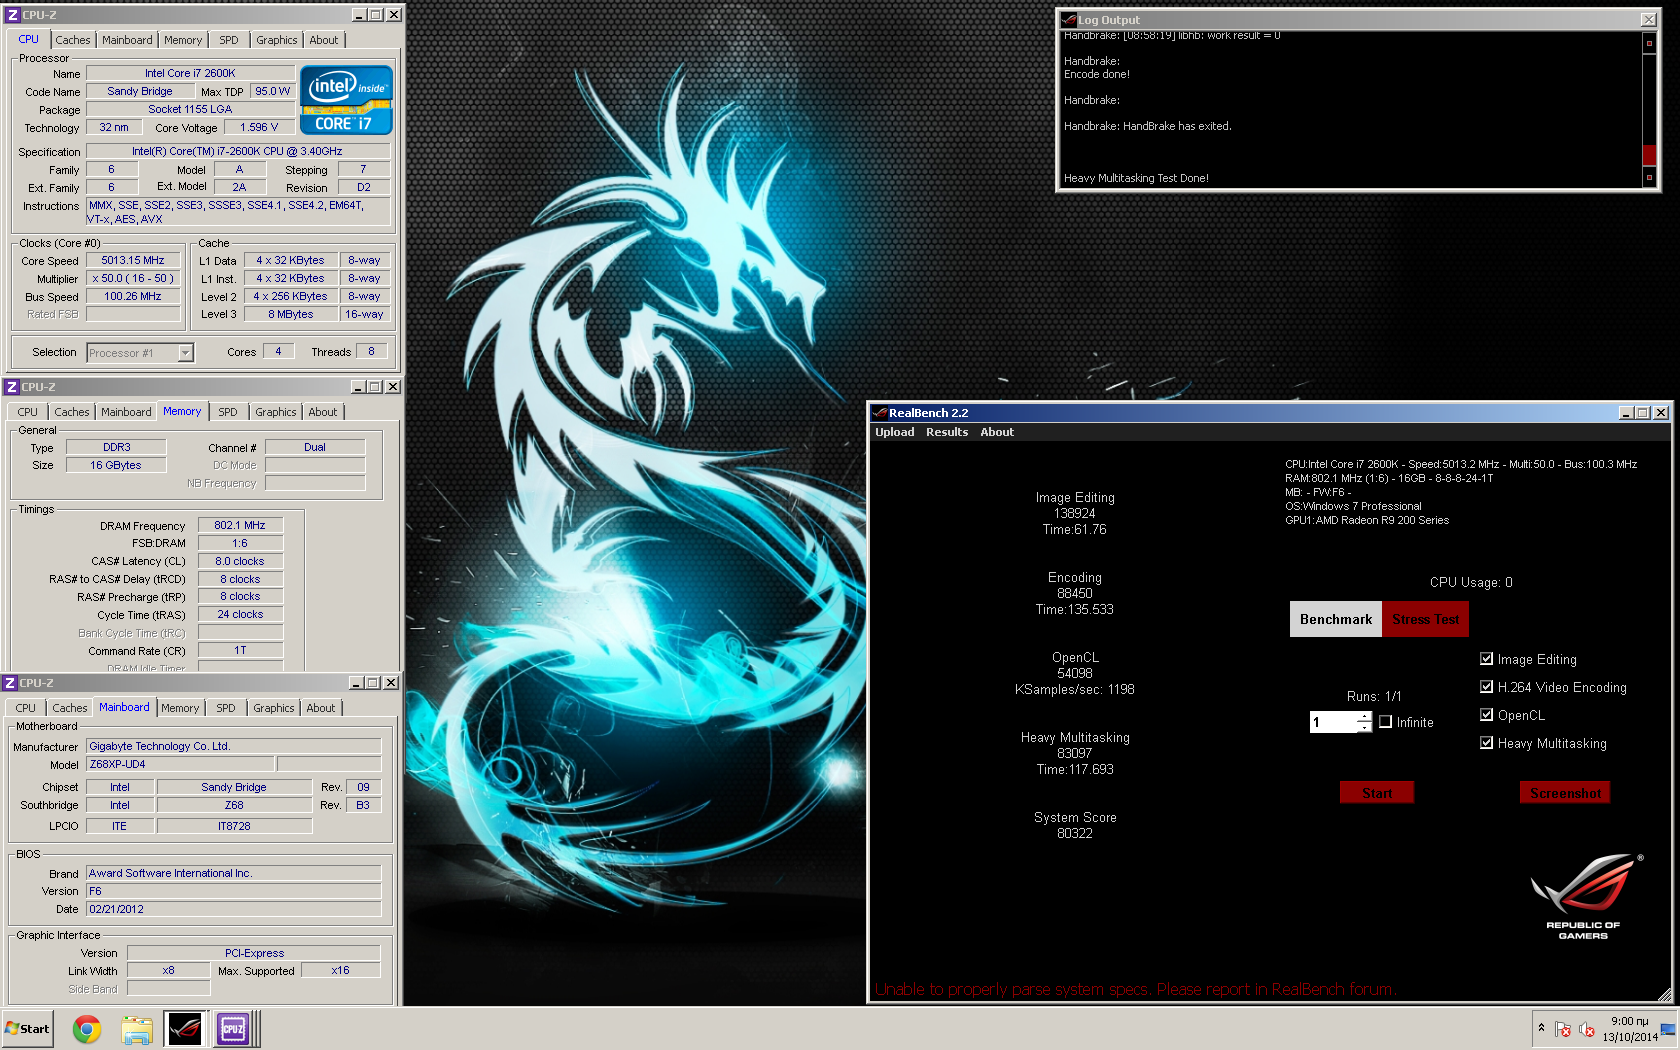
Task: Uncheck H.264 Video Encoding test
Action: click(x=1486, y=687)
